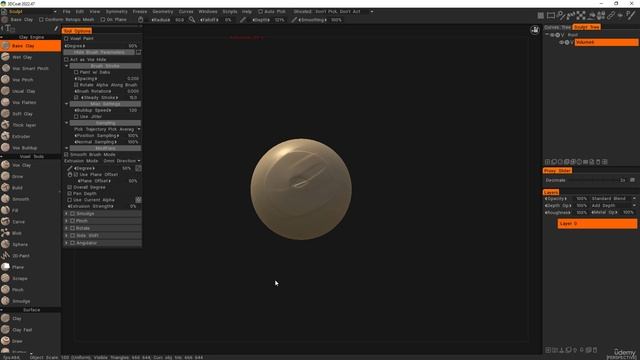Open the Symmetry menu
The height and width of the screenshot is (360, 640).
[x=116, y=12]
